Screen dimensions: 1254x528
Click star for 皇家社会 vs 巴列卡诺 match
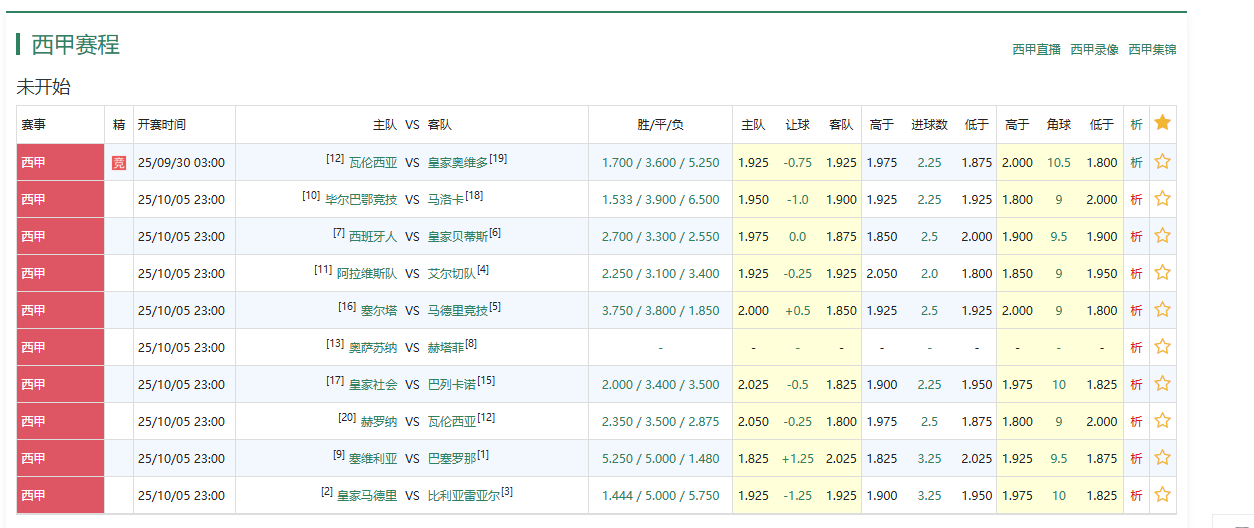coord(1162,384)
